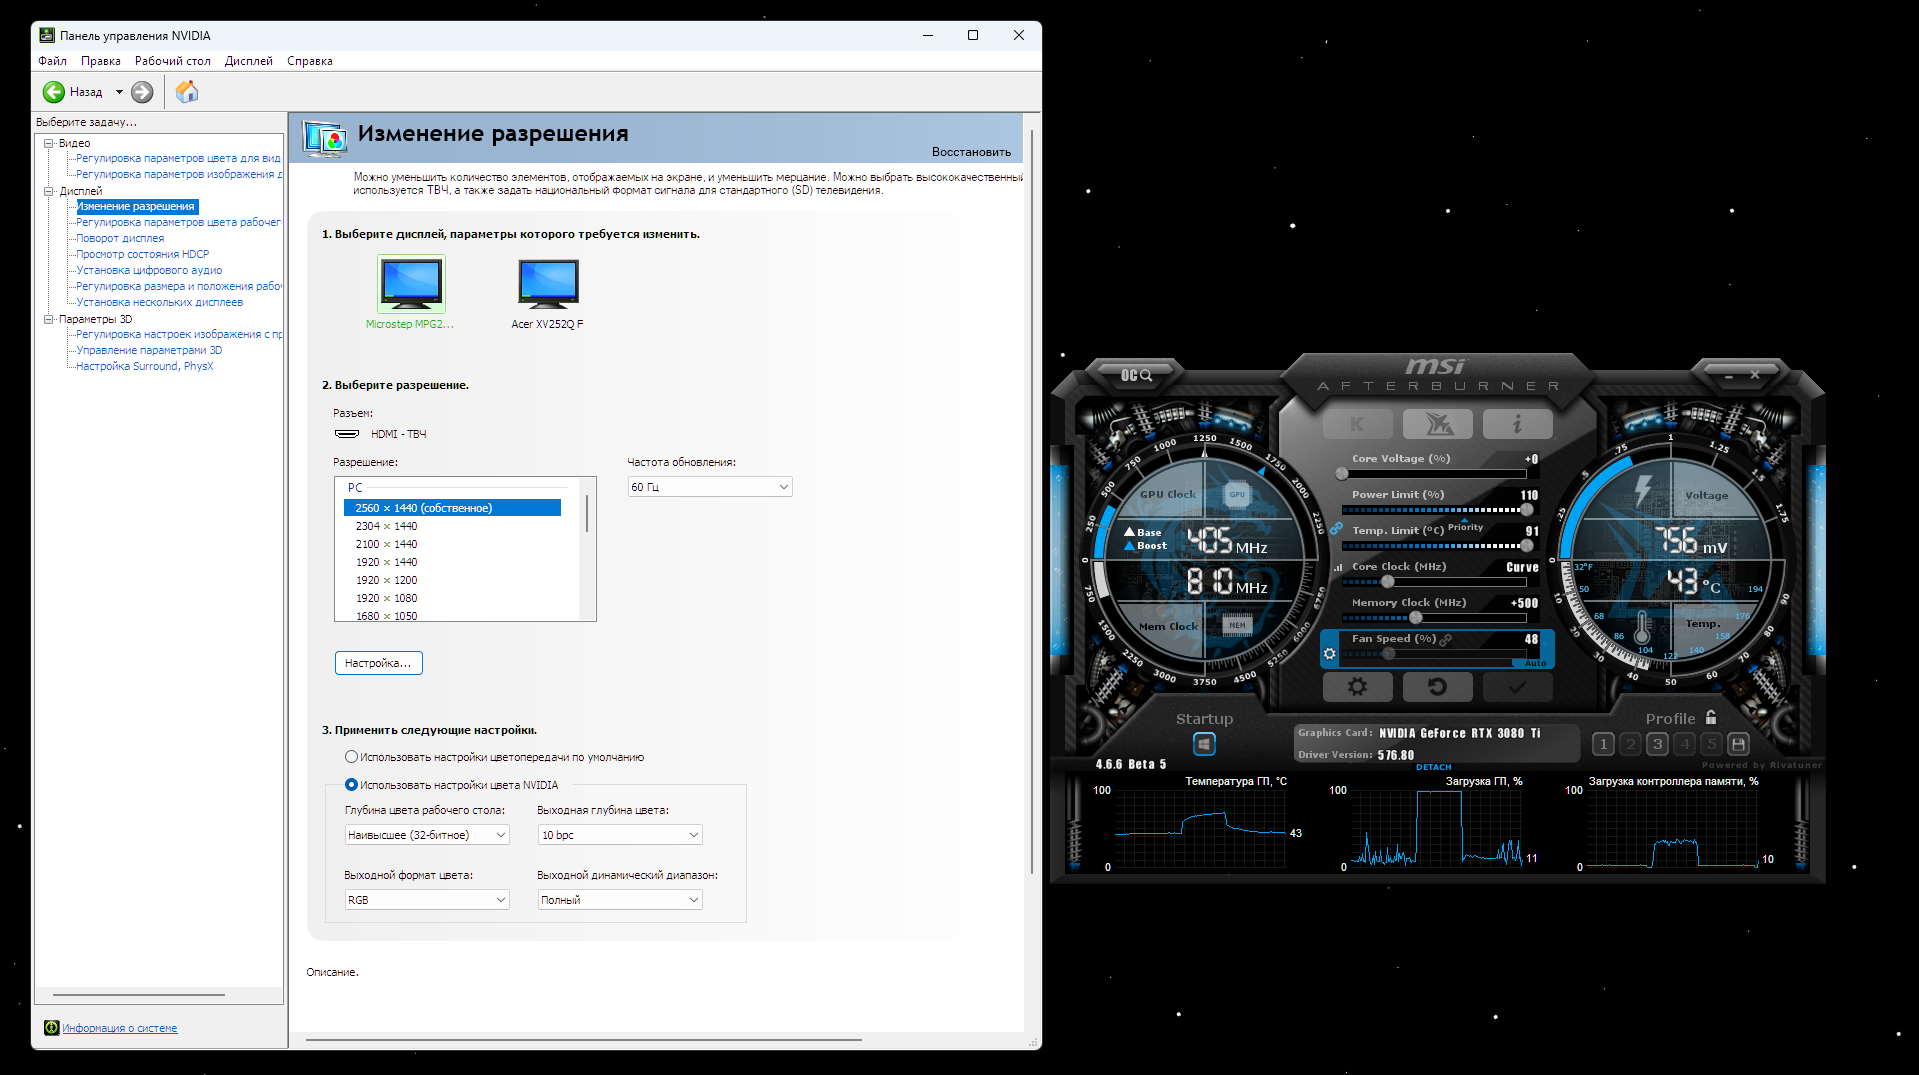Screen dimensions: 1919x1075
Task: Open the Дисплей menu in menu bar
Action: [249, 61]
